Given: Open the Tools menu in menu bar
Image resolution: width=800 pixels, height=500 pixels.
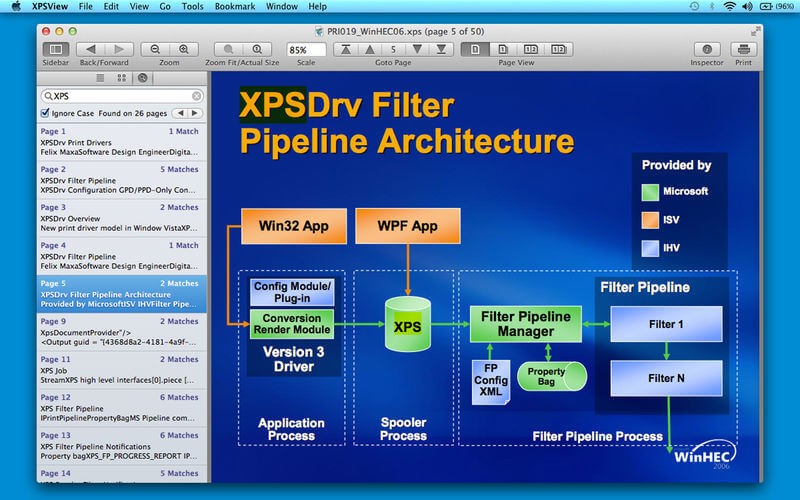Looking at the screenshot, I should [x=193, y=6].
